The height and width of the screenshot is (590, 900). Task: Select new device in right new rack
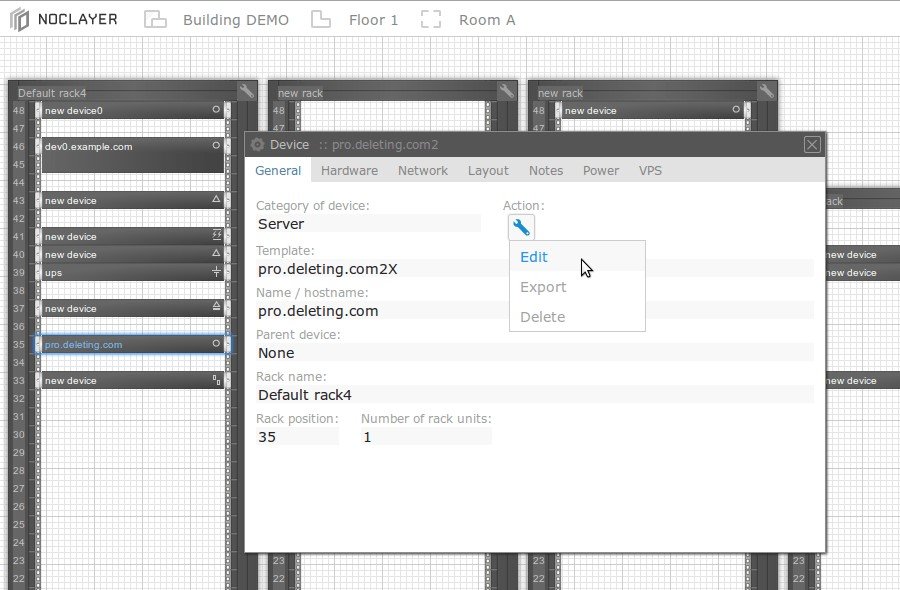coord(652,110)
